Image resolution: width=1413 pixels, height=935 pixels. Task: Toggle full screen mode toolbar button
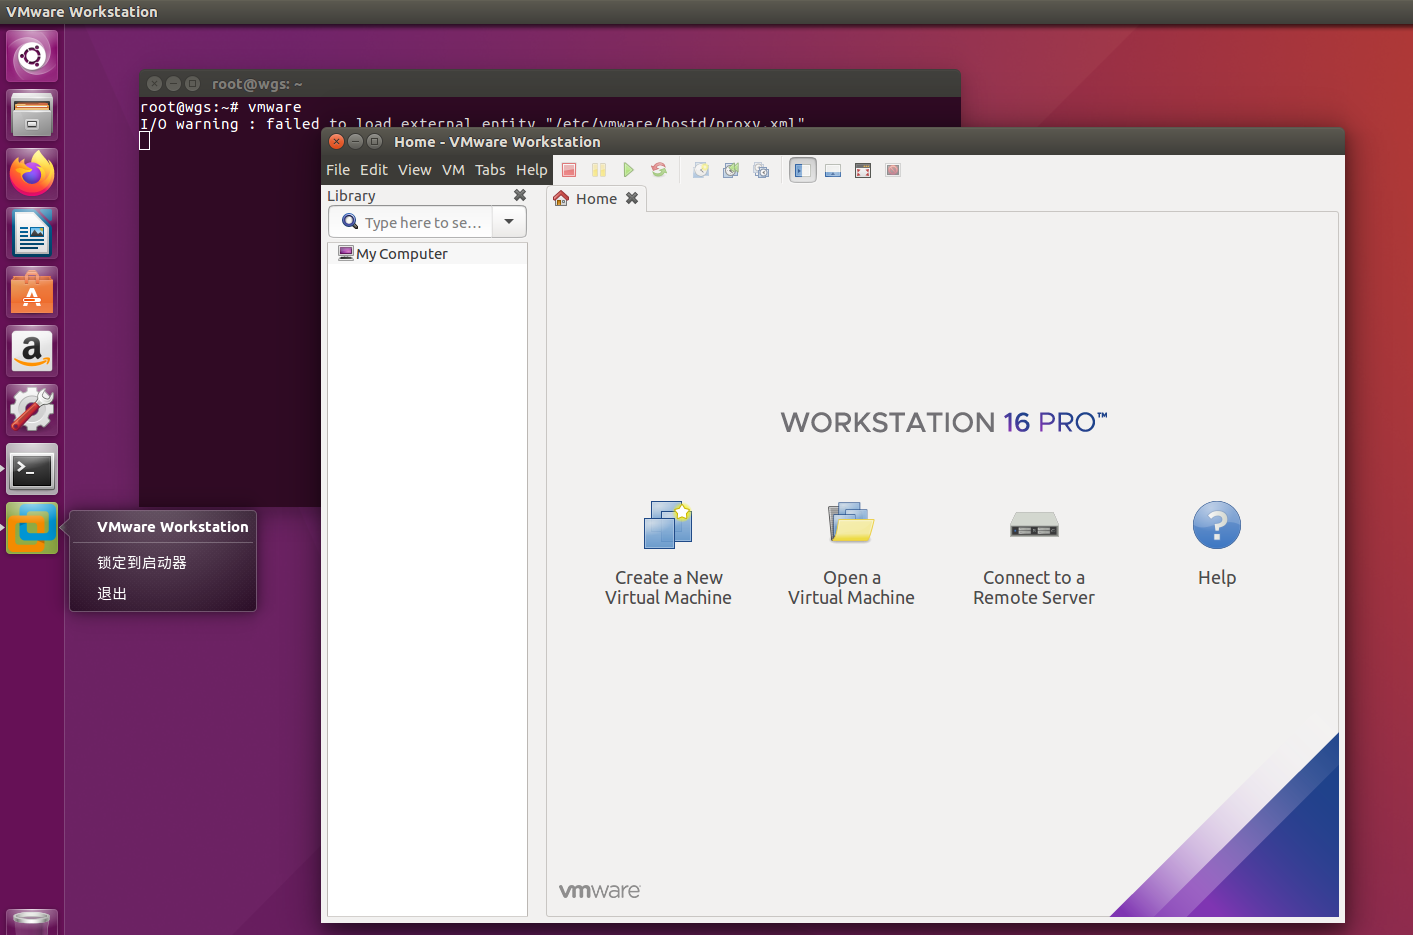(x=863, y=170)
